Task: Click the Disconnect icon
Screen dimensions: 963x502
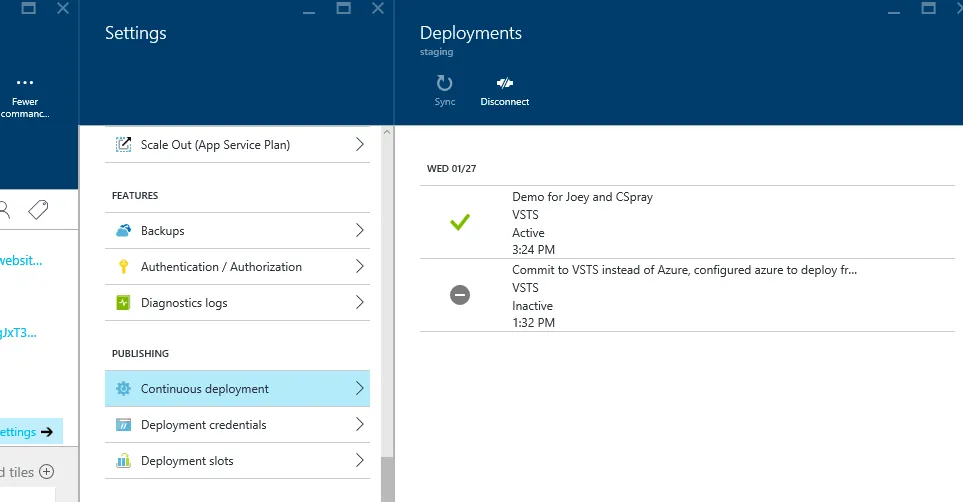Action: (x=504, y=84)
